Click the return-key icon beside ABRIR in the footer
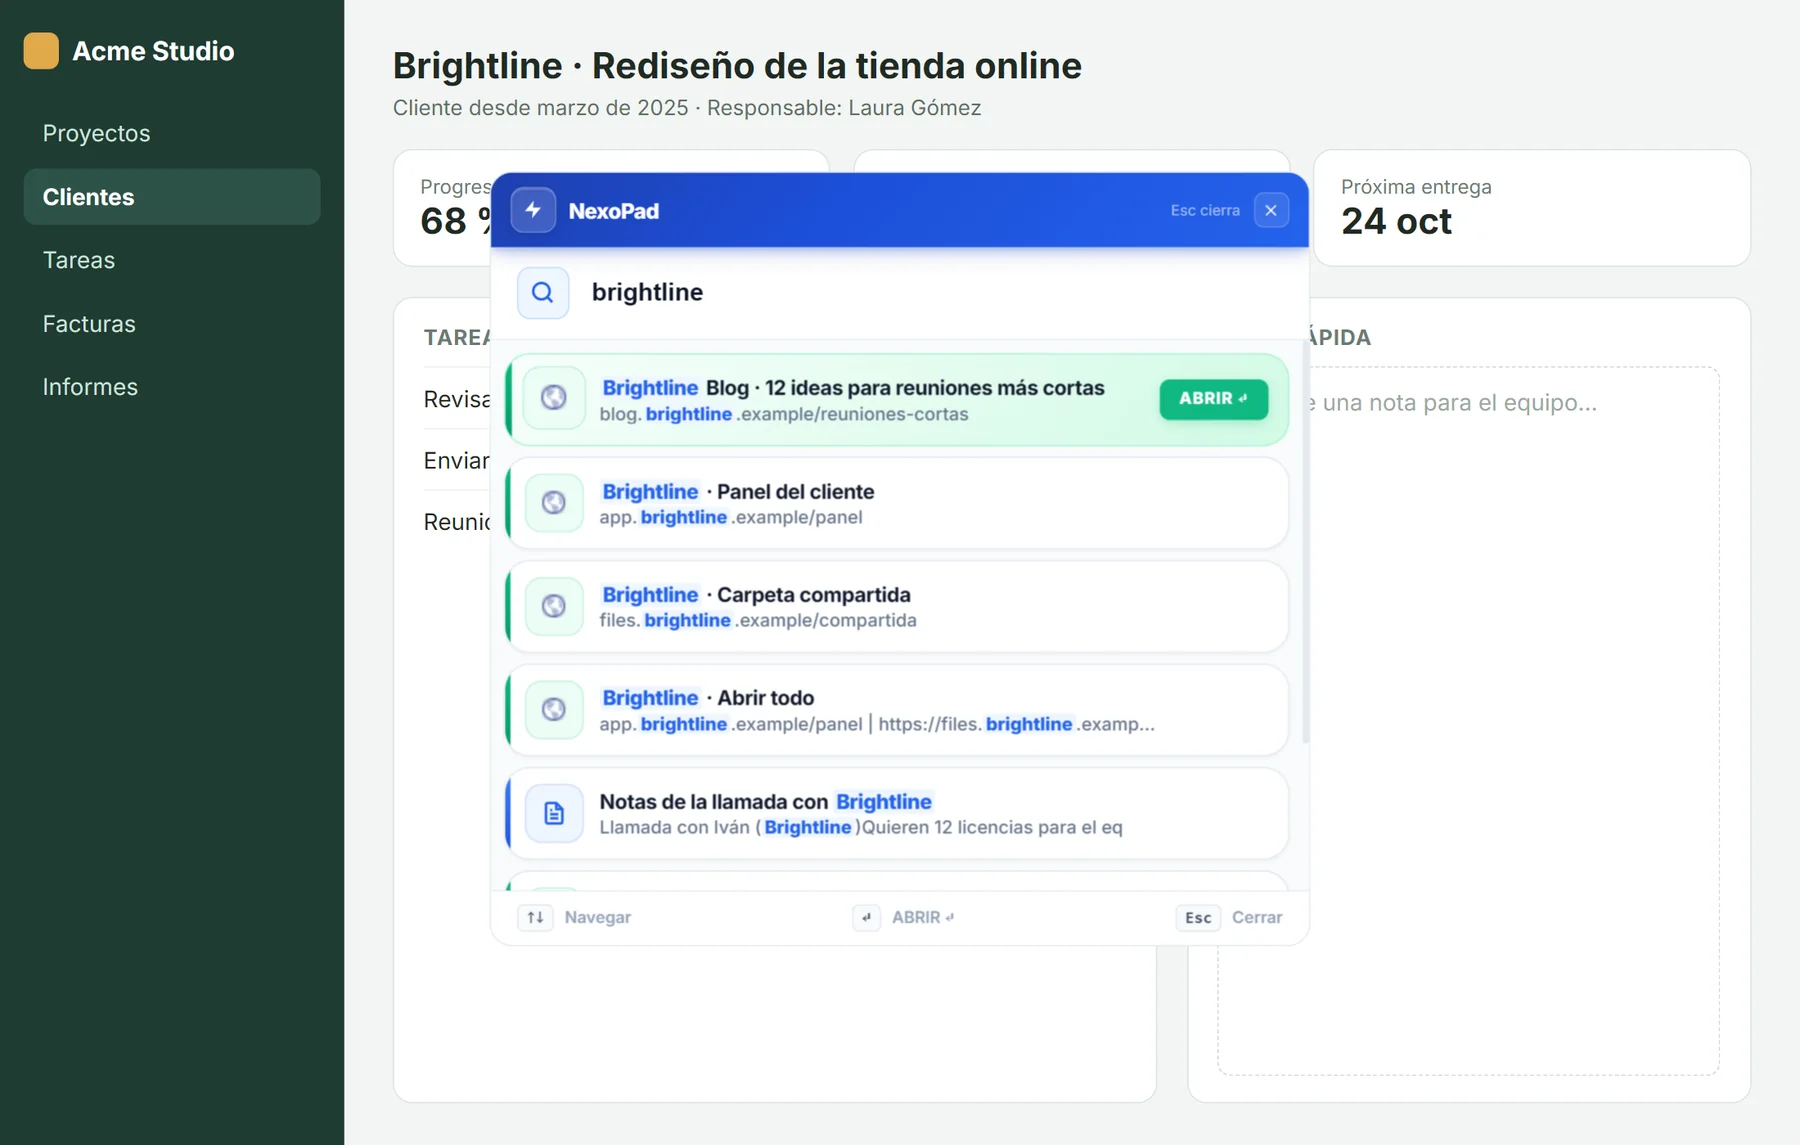Screen dimensions: 1800x1145 [x=866, y=917]
